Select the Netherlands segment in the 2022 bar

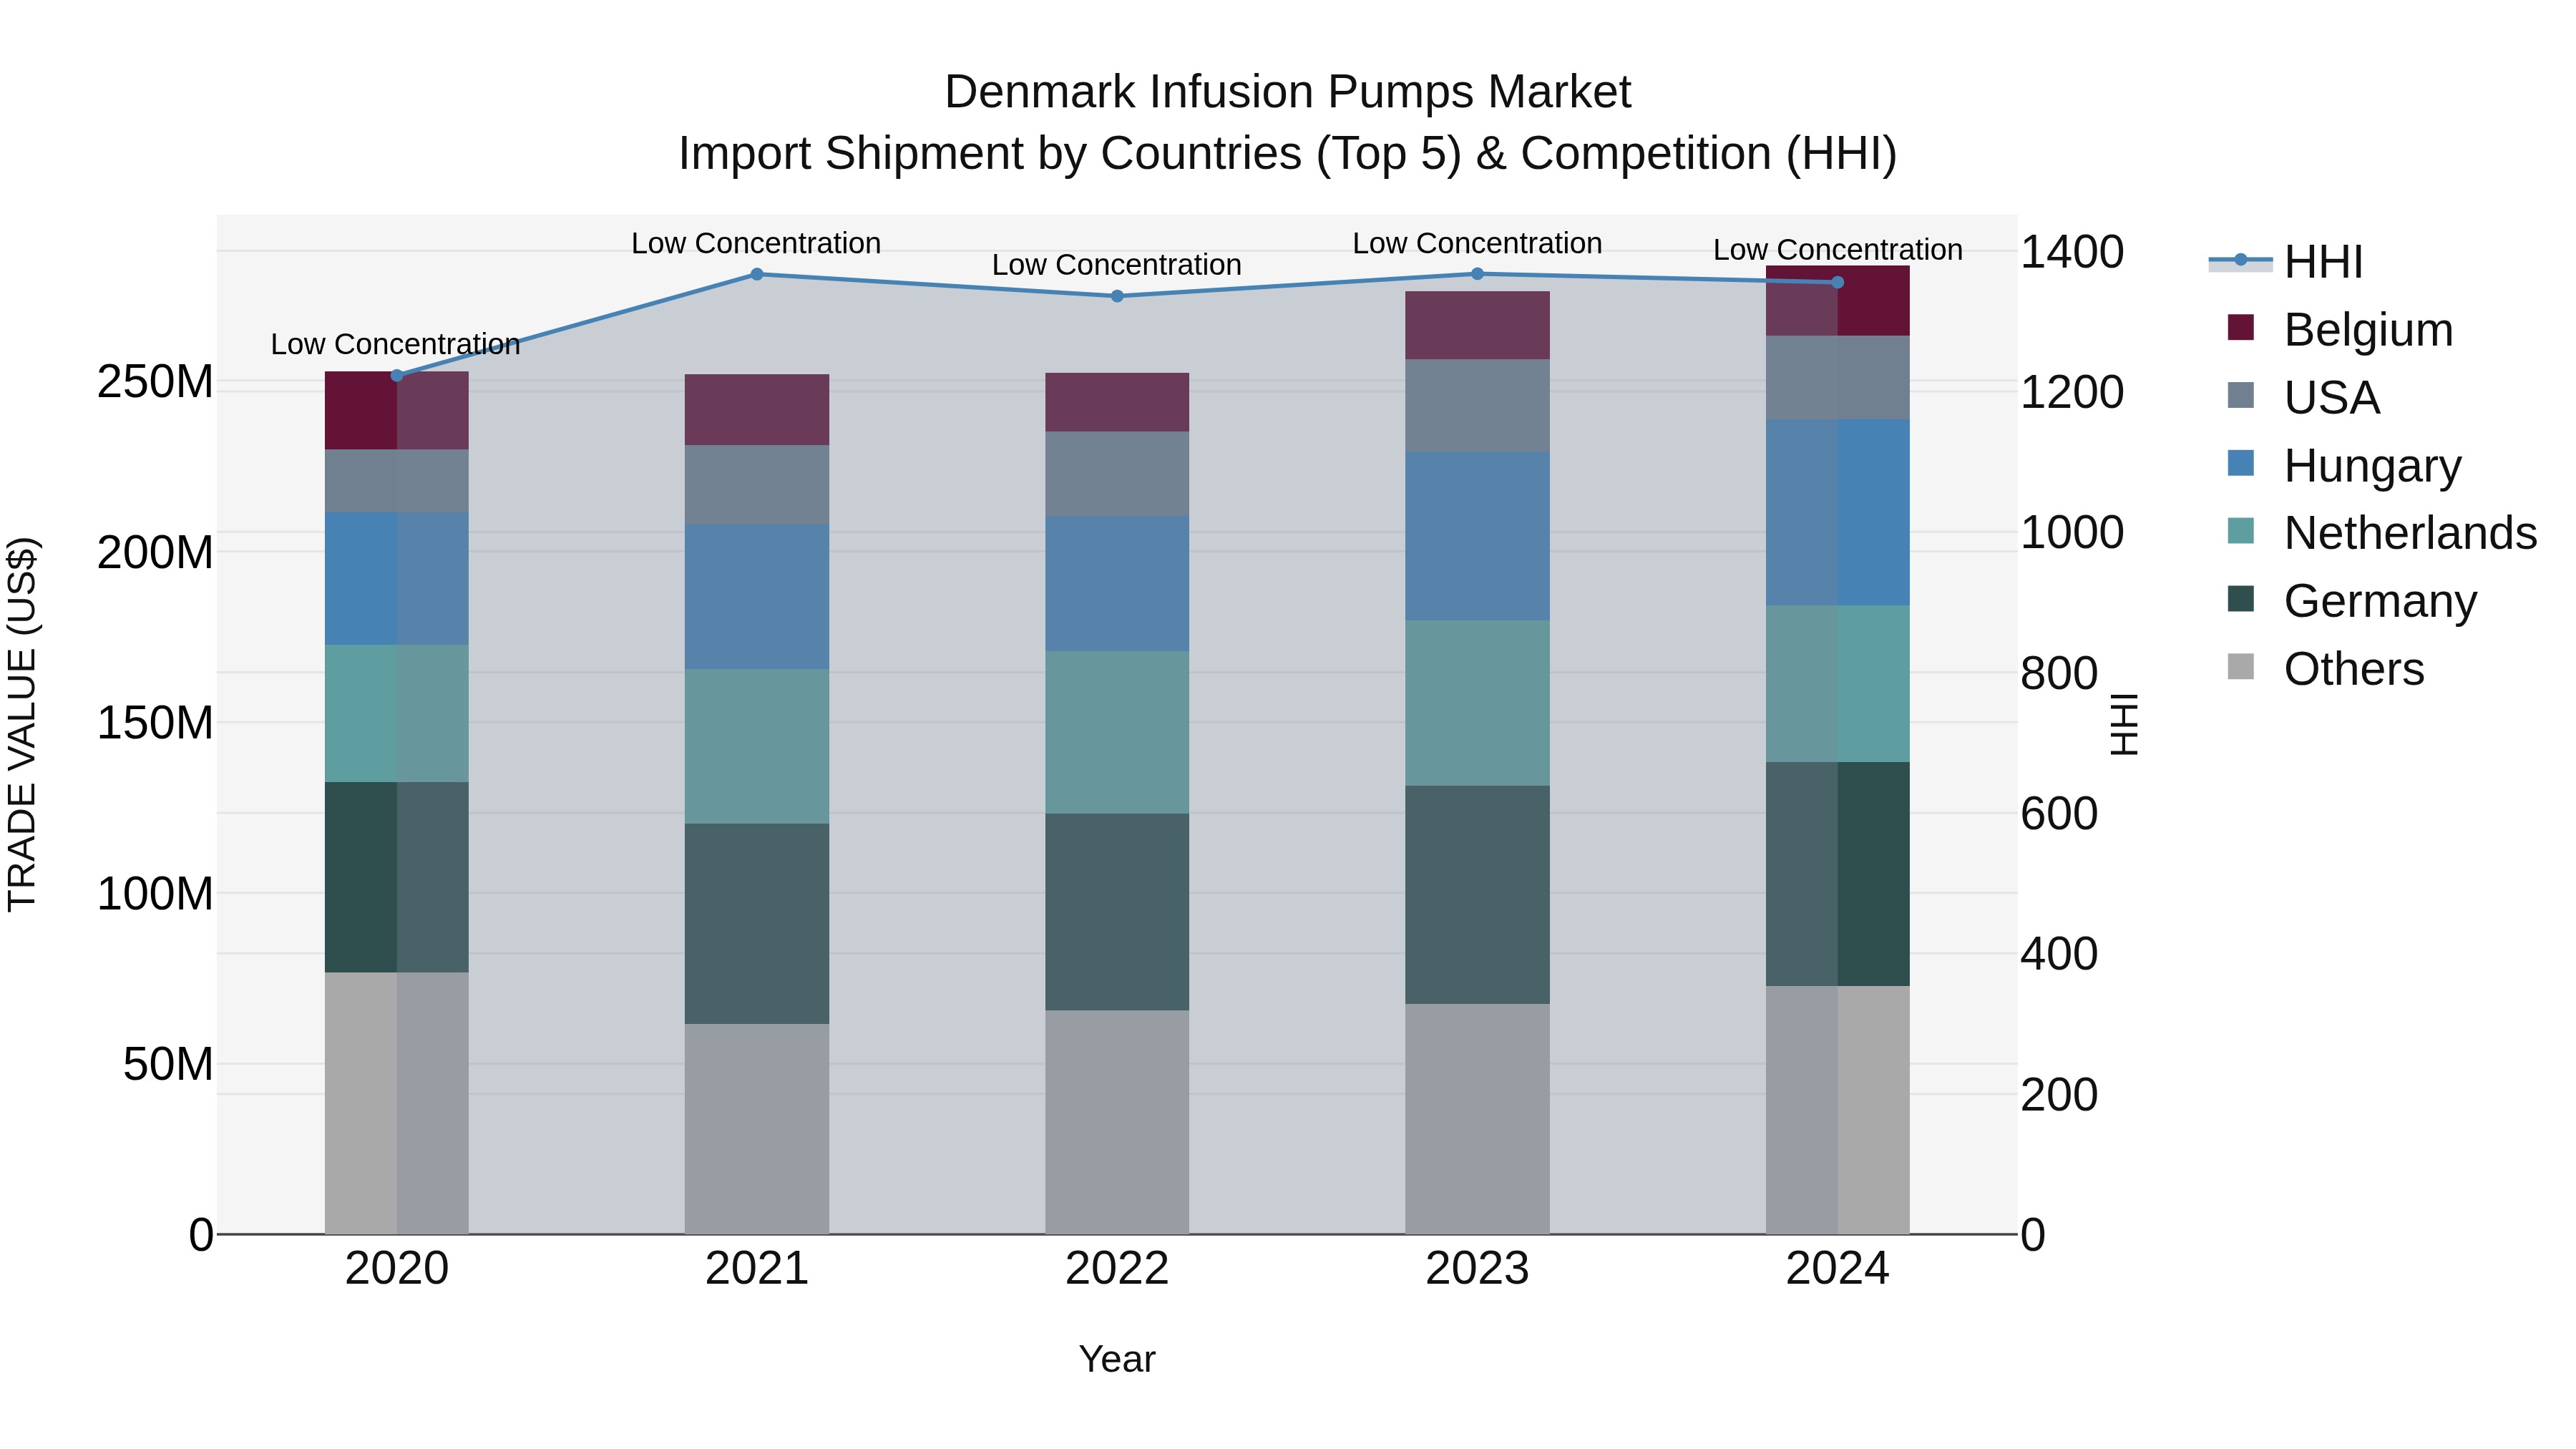coord(1118,733)
